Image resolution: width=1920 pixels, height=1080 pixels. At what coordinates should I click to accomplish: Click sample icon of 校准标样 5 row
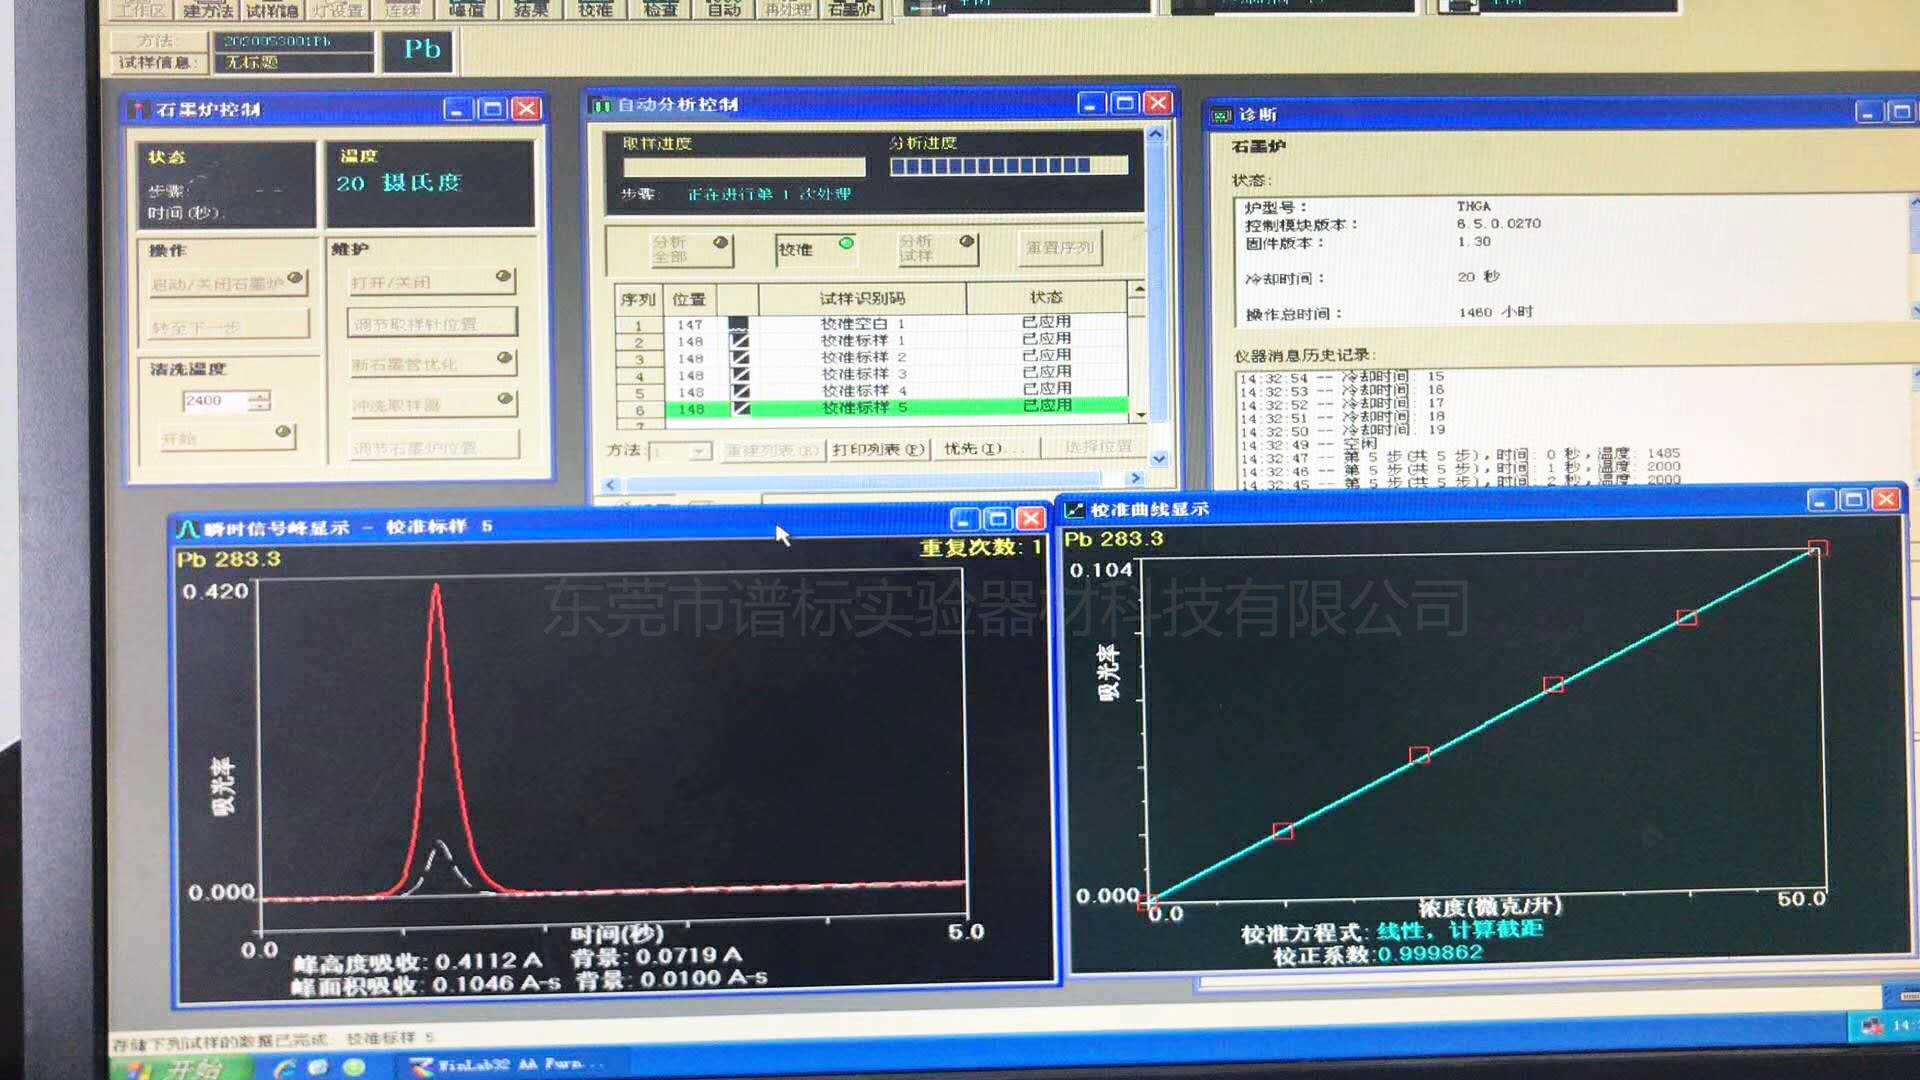740,408
